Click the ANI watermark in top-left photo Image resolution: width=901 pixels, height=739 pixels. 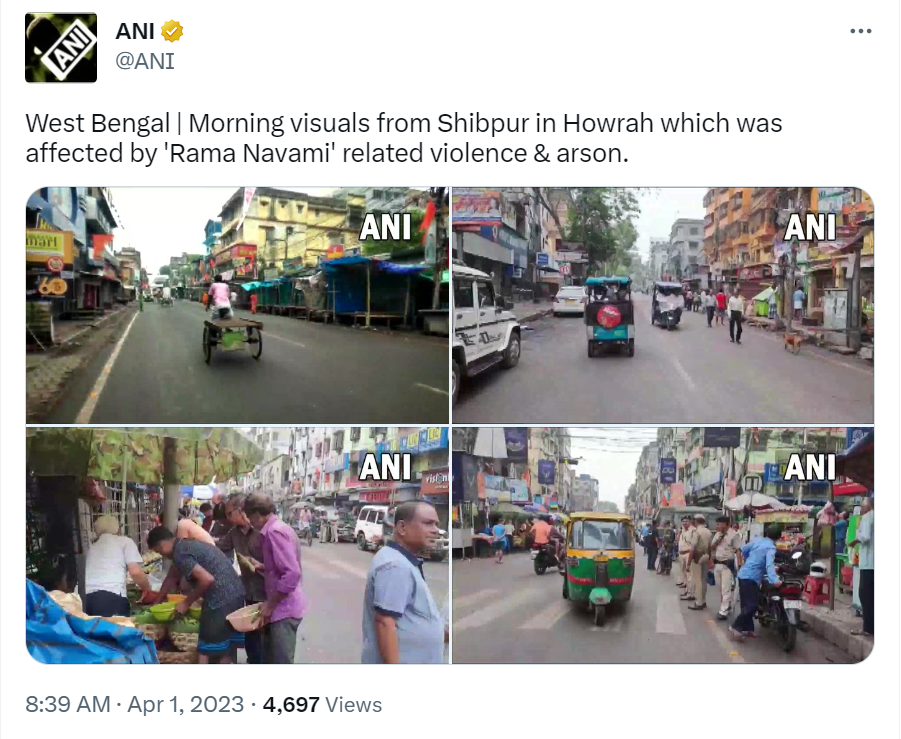pyautogui.click(x=385, y=226)
